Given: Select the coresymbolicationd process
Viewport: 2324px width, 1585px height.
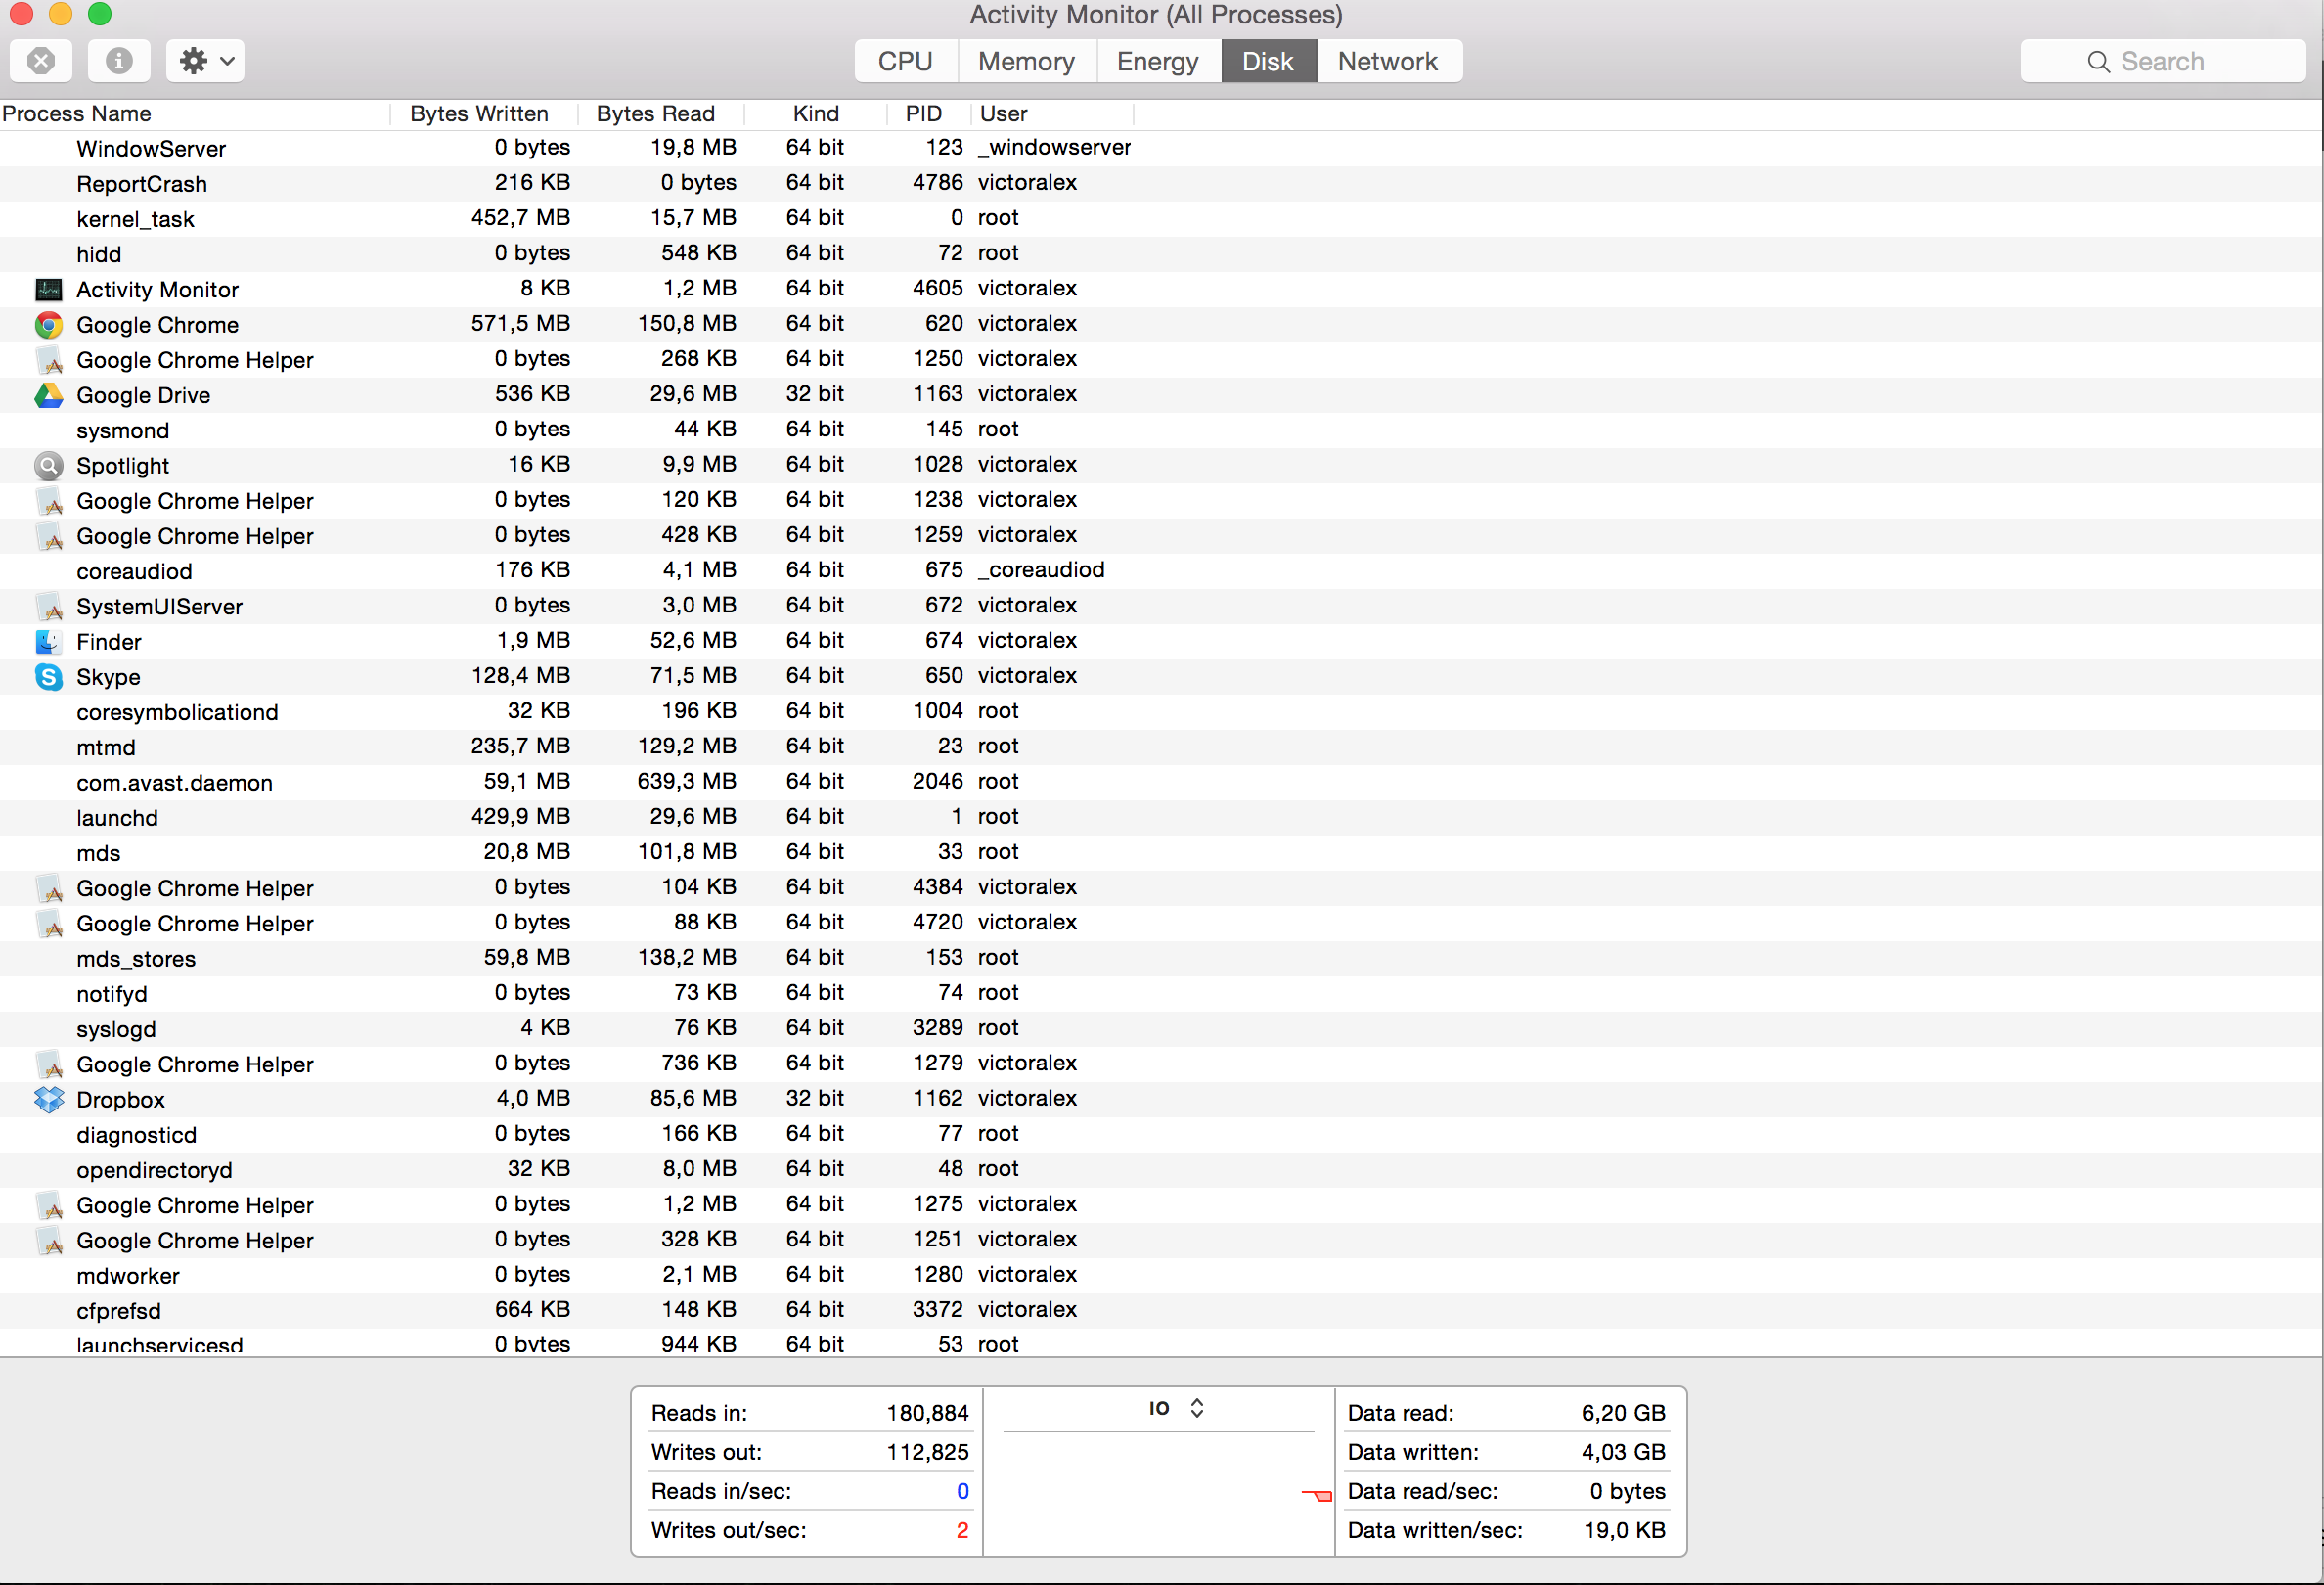Looking at the screenshot, I should 1161,712.
